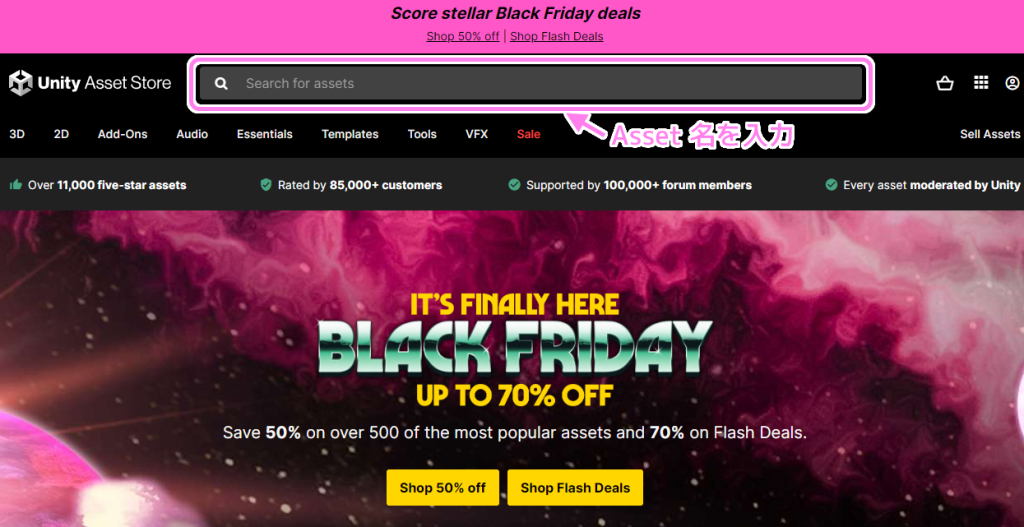Open the 3D category menu
Viewport: 1024px width, 527px height.
tap(17, 134)
